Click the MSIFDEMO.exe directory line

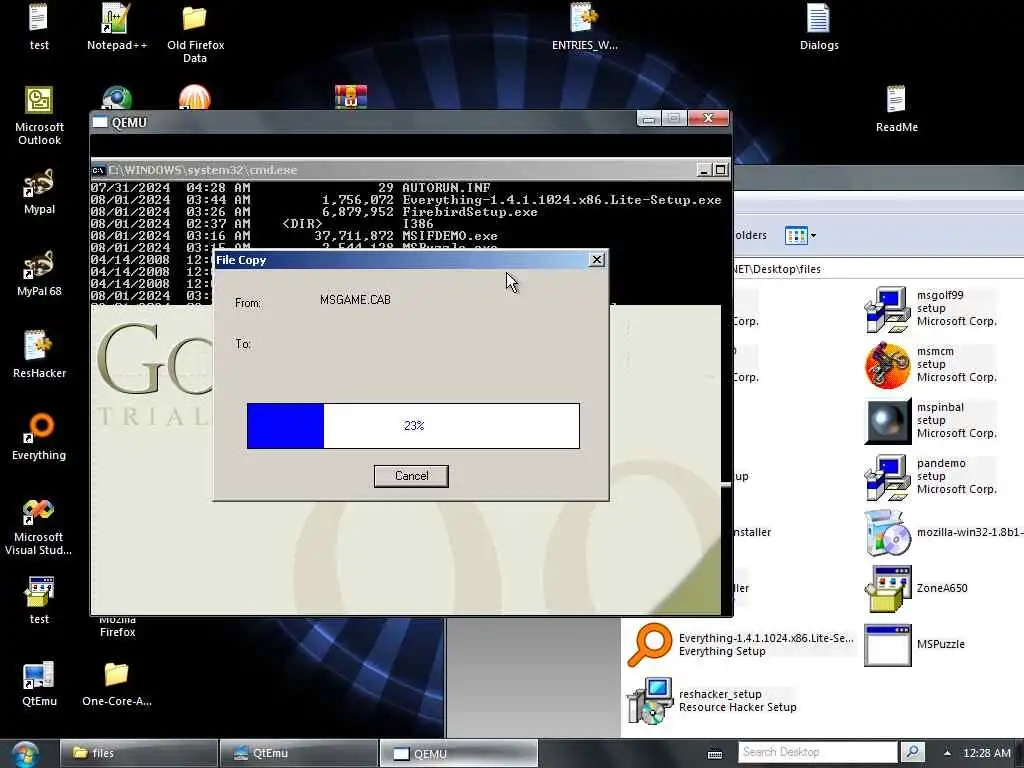pyautogui.click(x=294, y=236)
